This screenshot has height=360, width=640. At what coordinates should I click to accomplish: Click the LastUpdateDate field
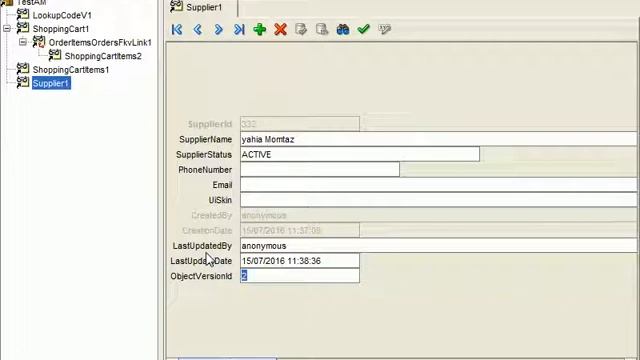pyautogui.click(x=300, y=261)
